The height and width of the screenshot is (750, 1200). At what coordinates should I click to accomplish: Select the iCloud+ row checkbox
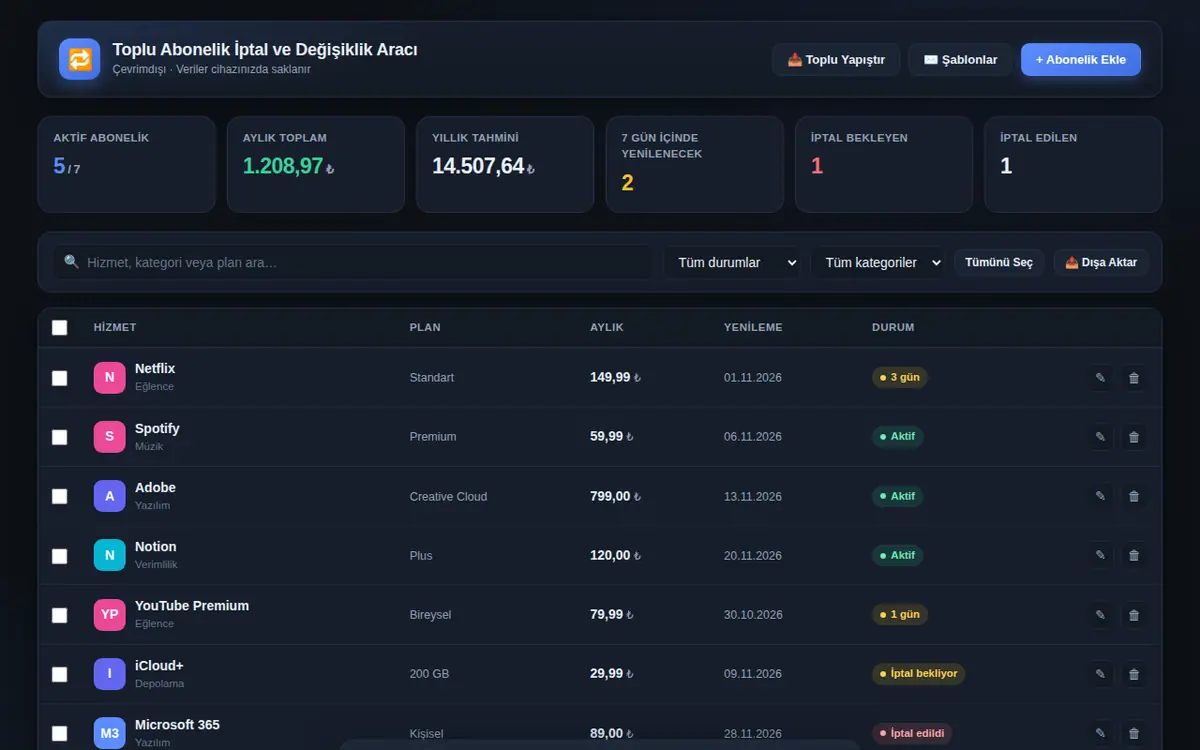point(60,674)
